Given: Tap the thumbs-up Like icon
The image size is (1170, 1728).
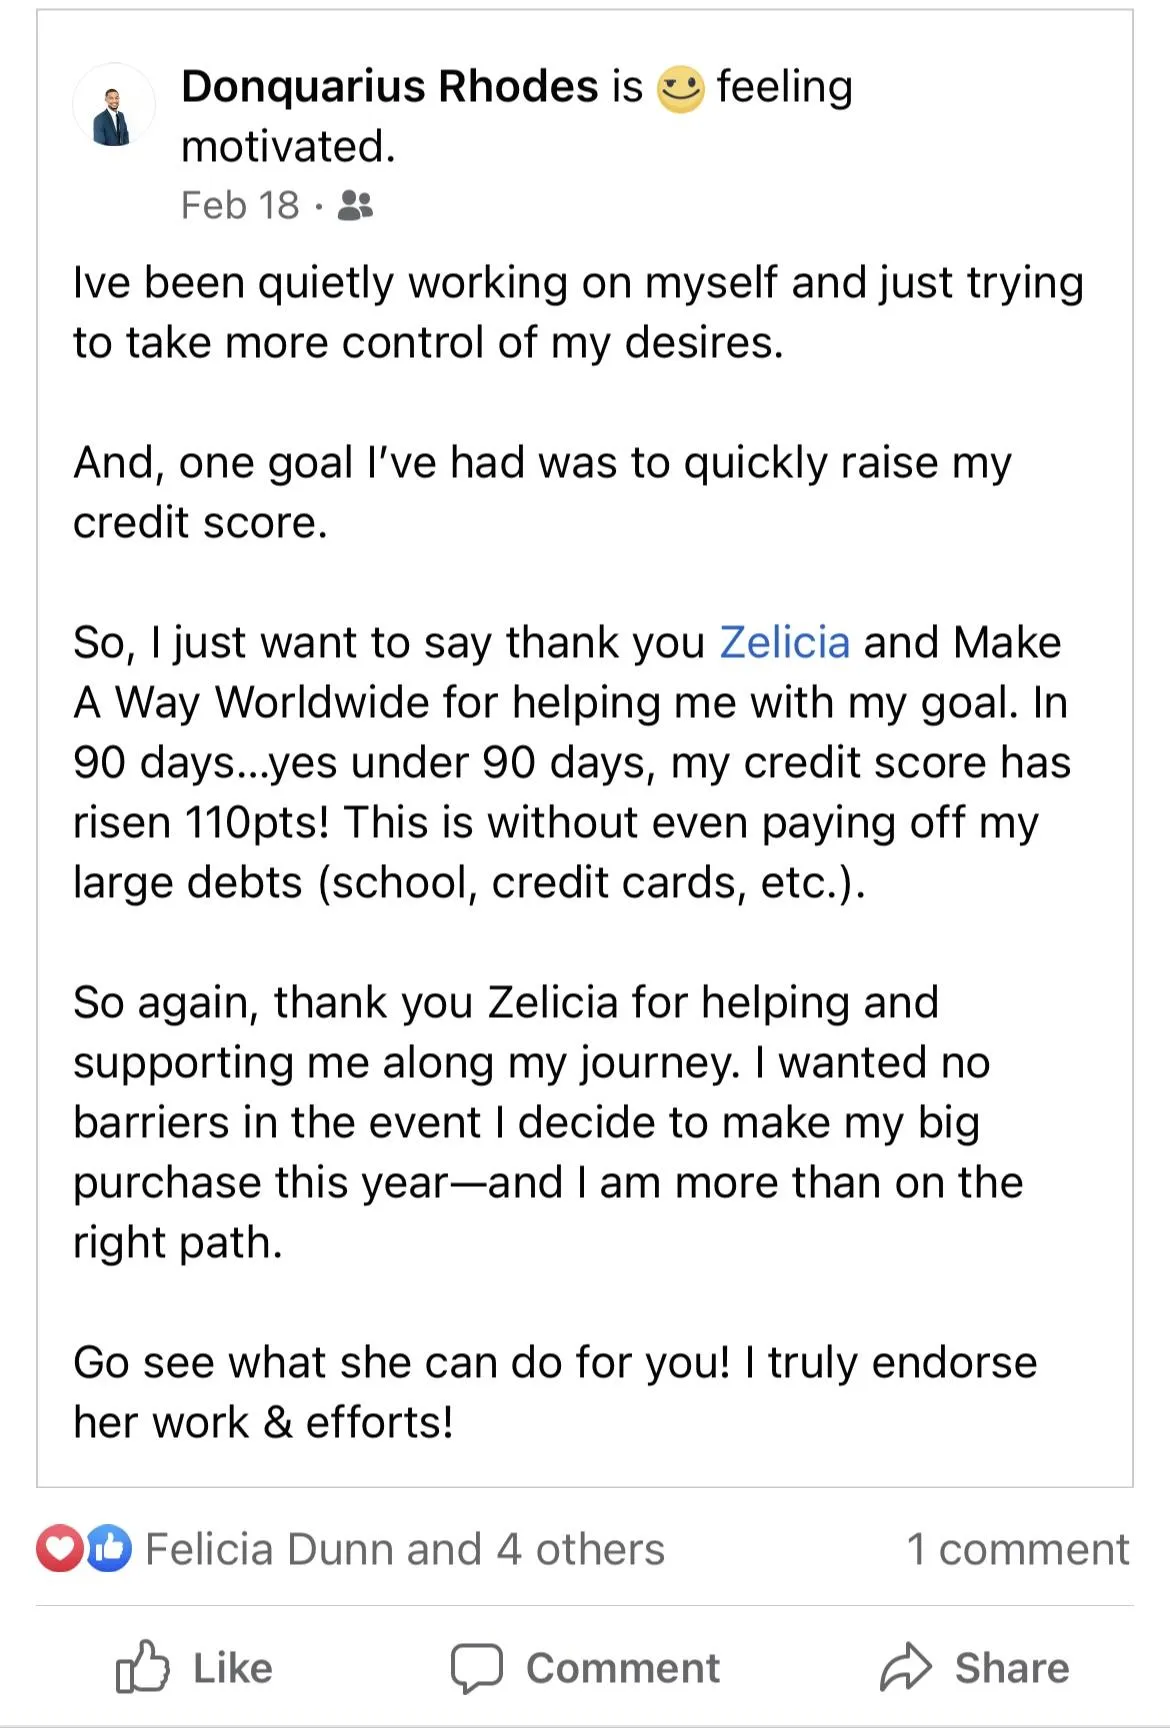Looking at the screenshot, I should click(142, 1667).
